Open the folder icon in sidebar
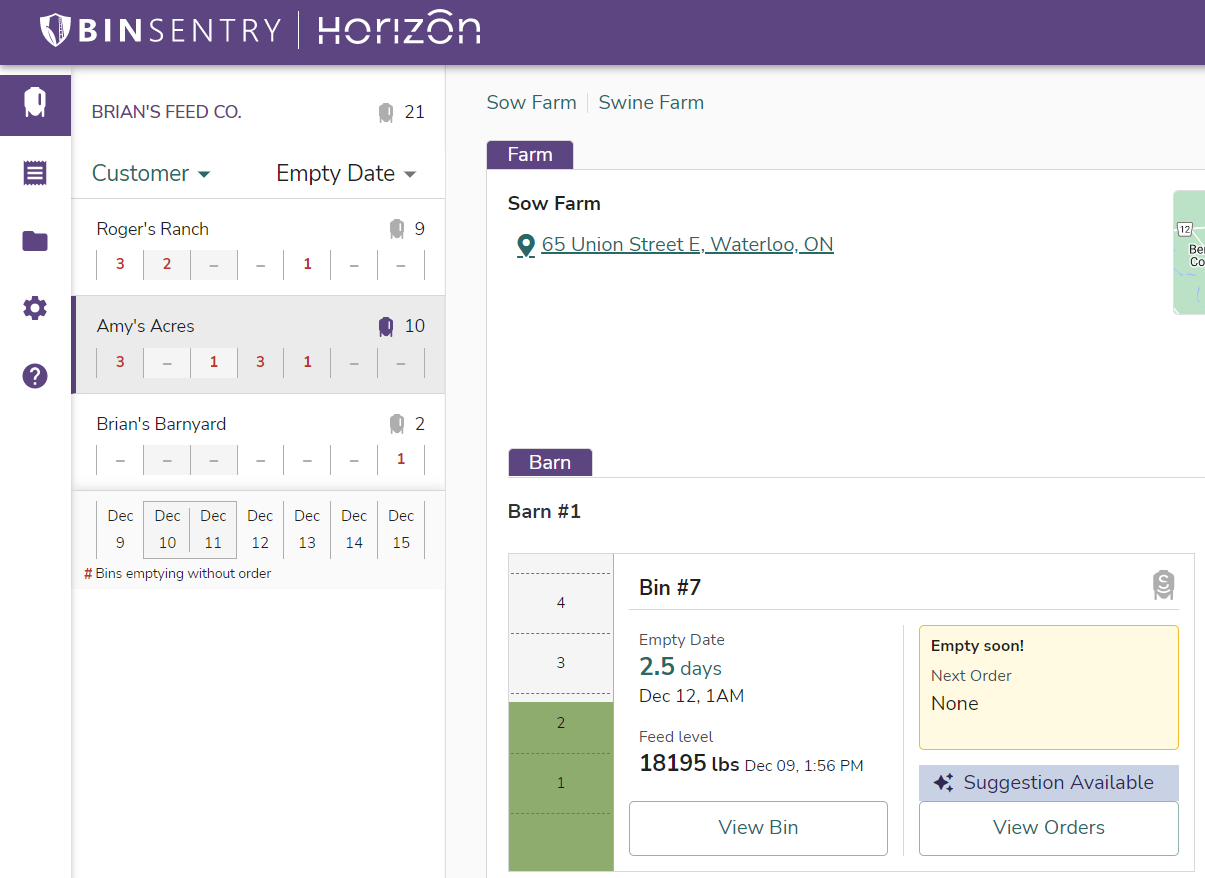Viewport: 1205px width, 878px height. (x=35, y=241)
